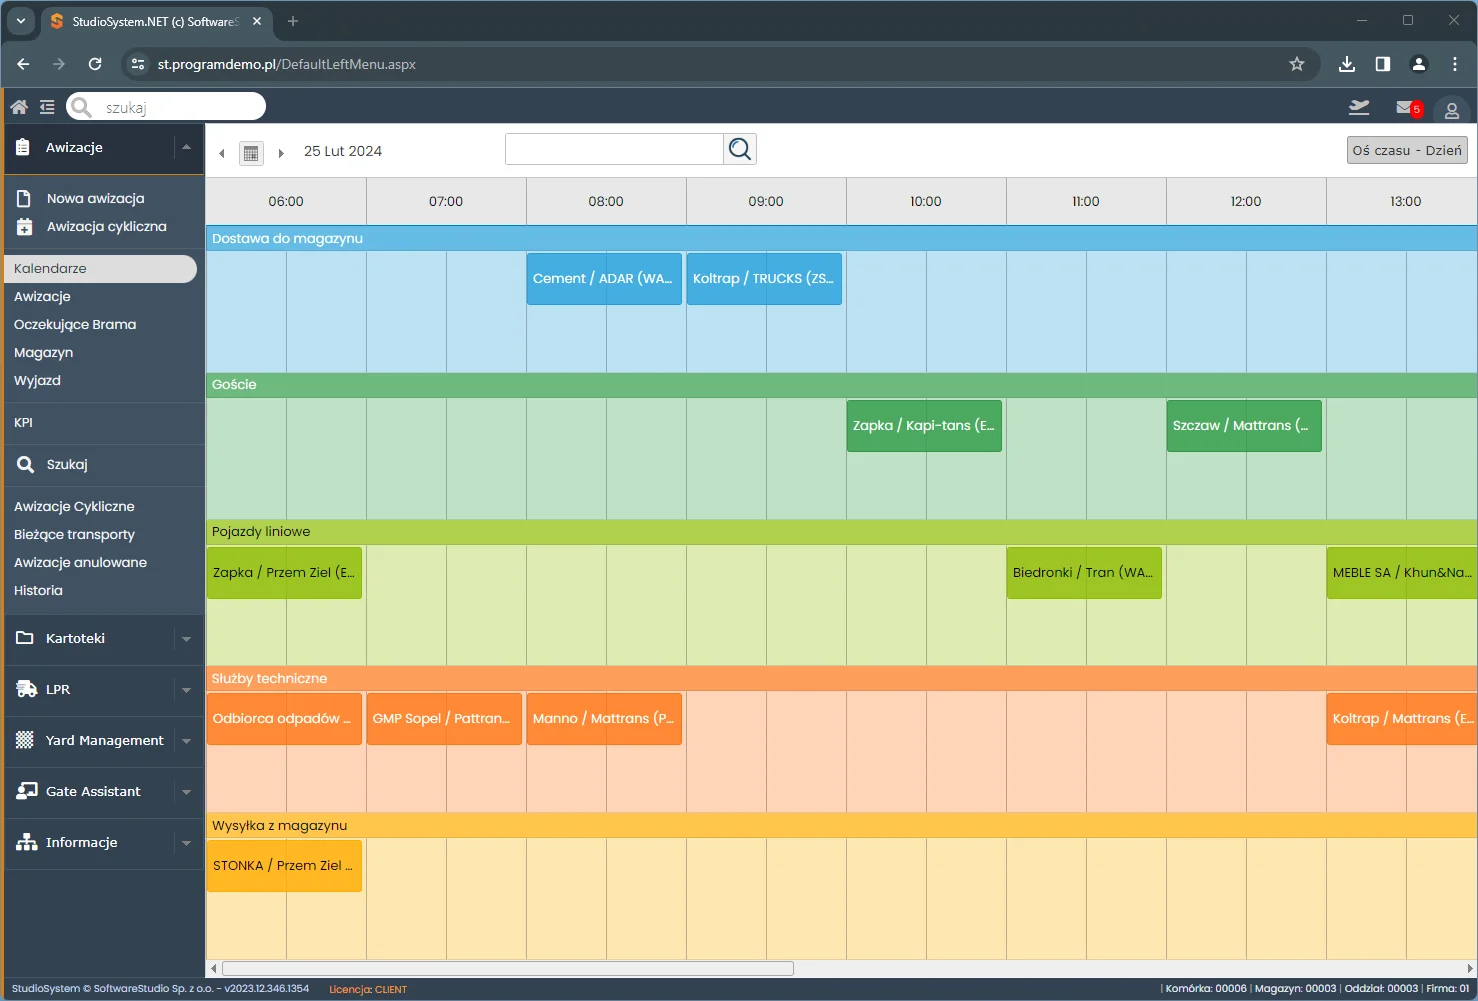Click the Nowa awizacja document icon

(x=24, y=198)
